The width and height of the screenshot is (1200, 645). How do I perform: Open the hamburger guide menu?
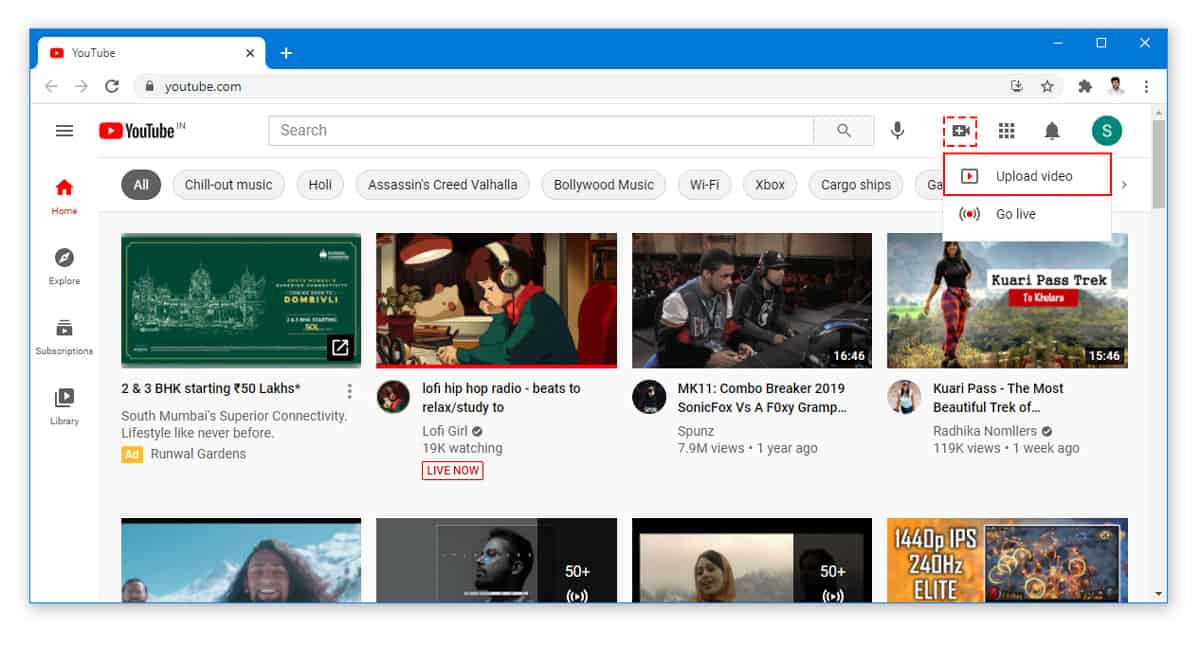(65, 130)
